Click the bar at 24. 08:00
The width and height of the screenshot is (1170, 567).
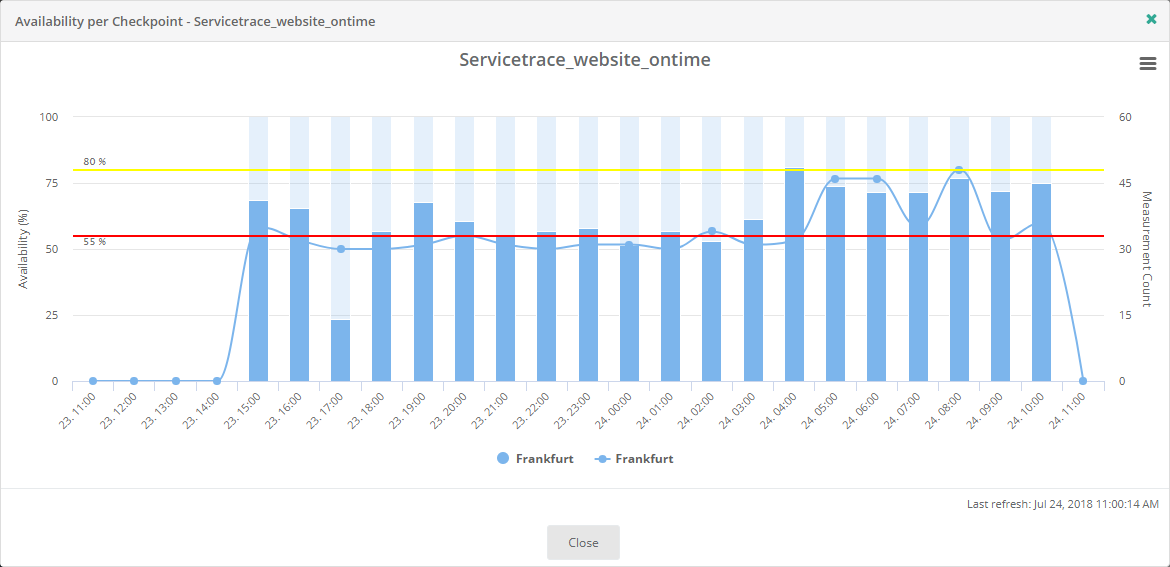click(x=959, y=280)
